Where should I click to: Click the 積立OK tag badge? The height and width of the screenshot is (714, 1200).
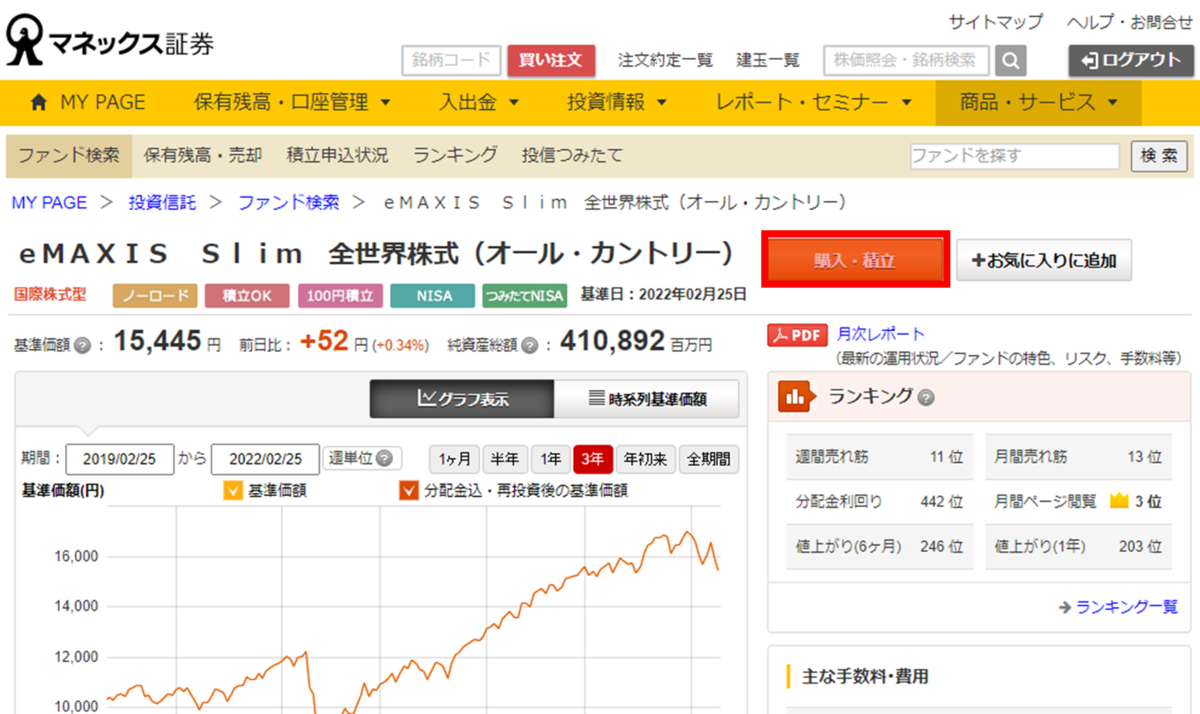(248, 296)
